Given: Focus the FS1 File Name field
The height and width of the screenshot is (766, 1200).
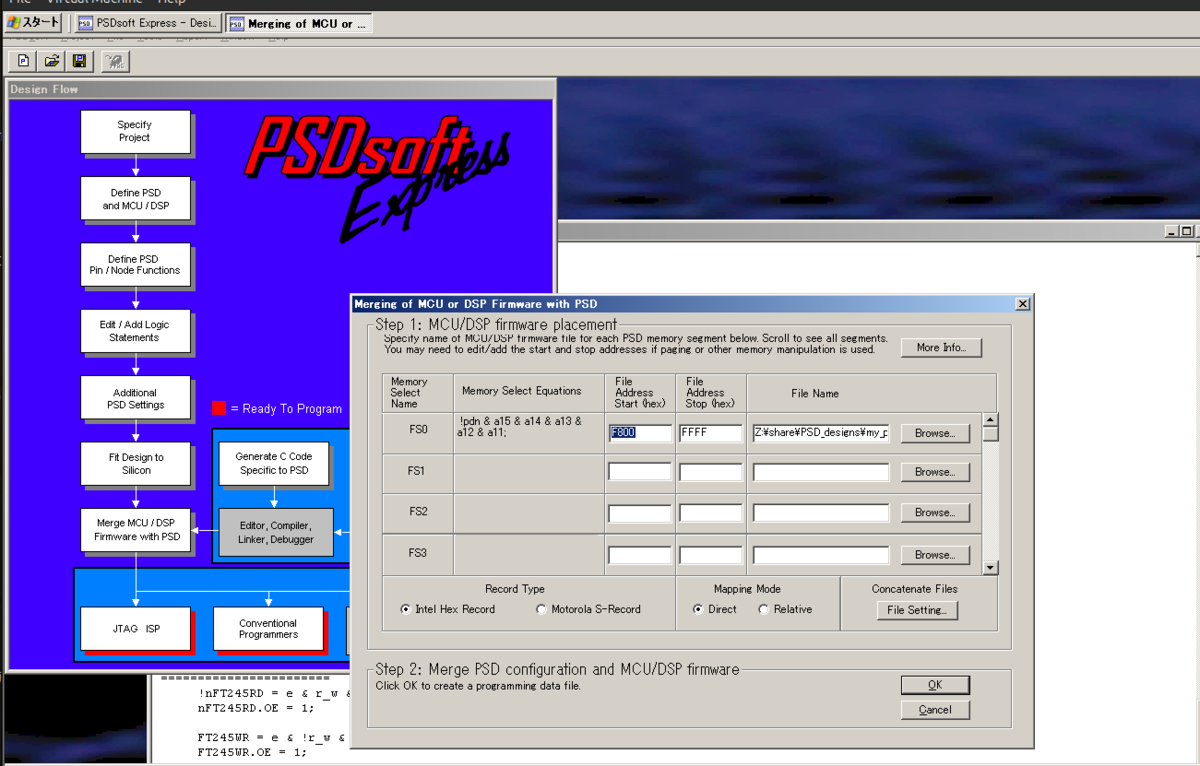Looking at the screenshot, I should point(821,472).
